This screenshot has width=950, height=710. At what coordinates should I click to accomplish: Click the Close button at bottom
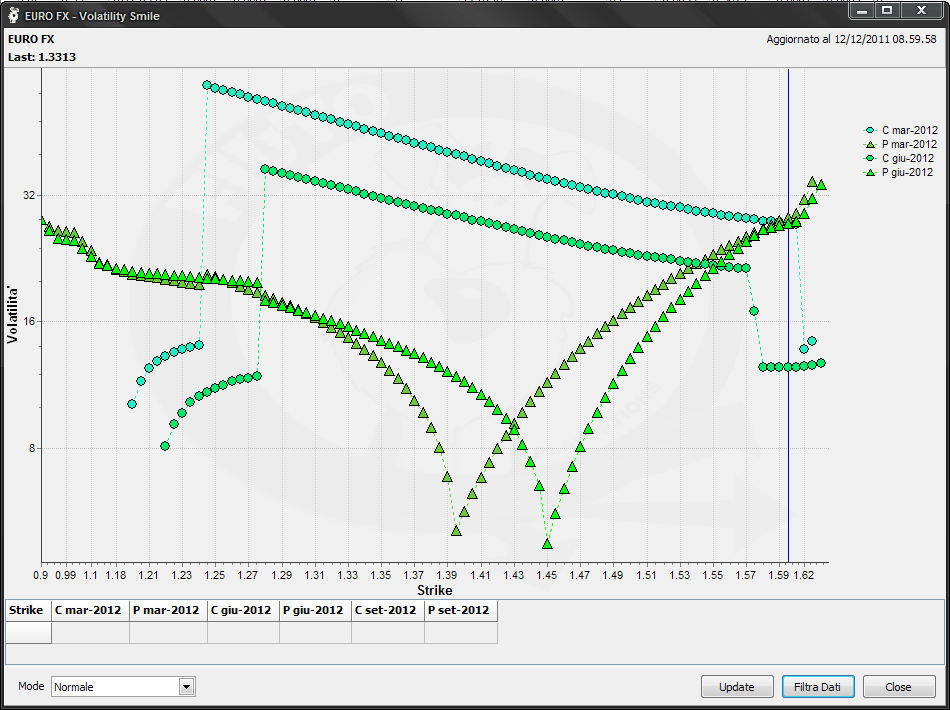(x=899, y=686)
